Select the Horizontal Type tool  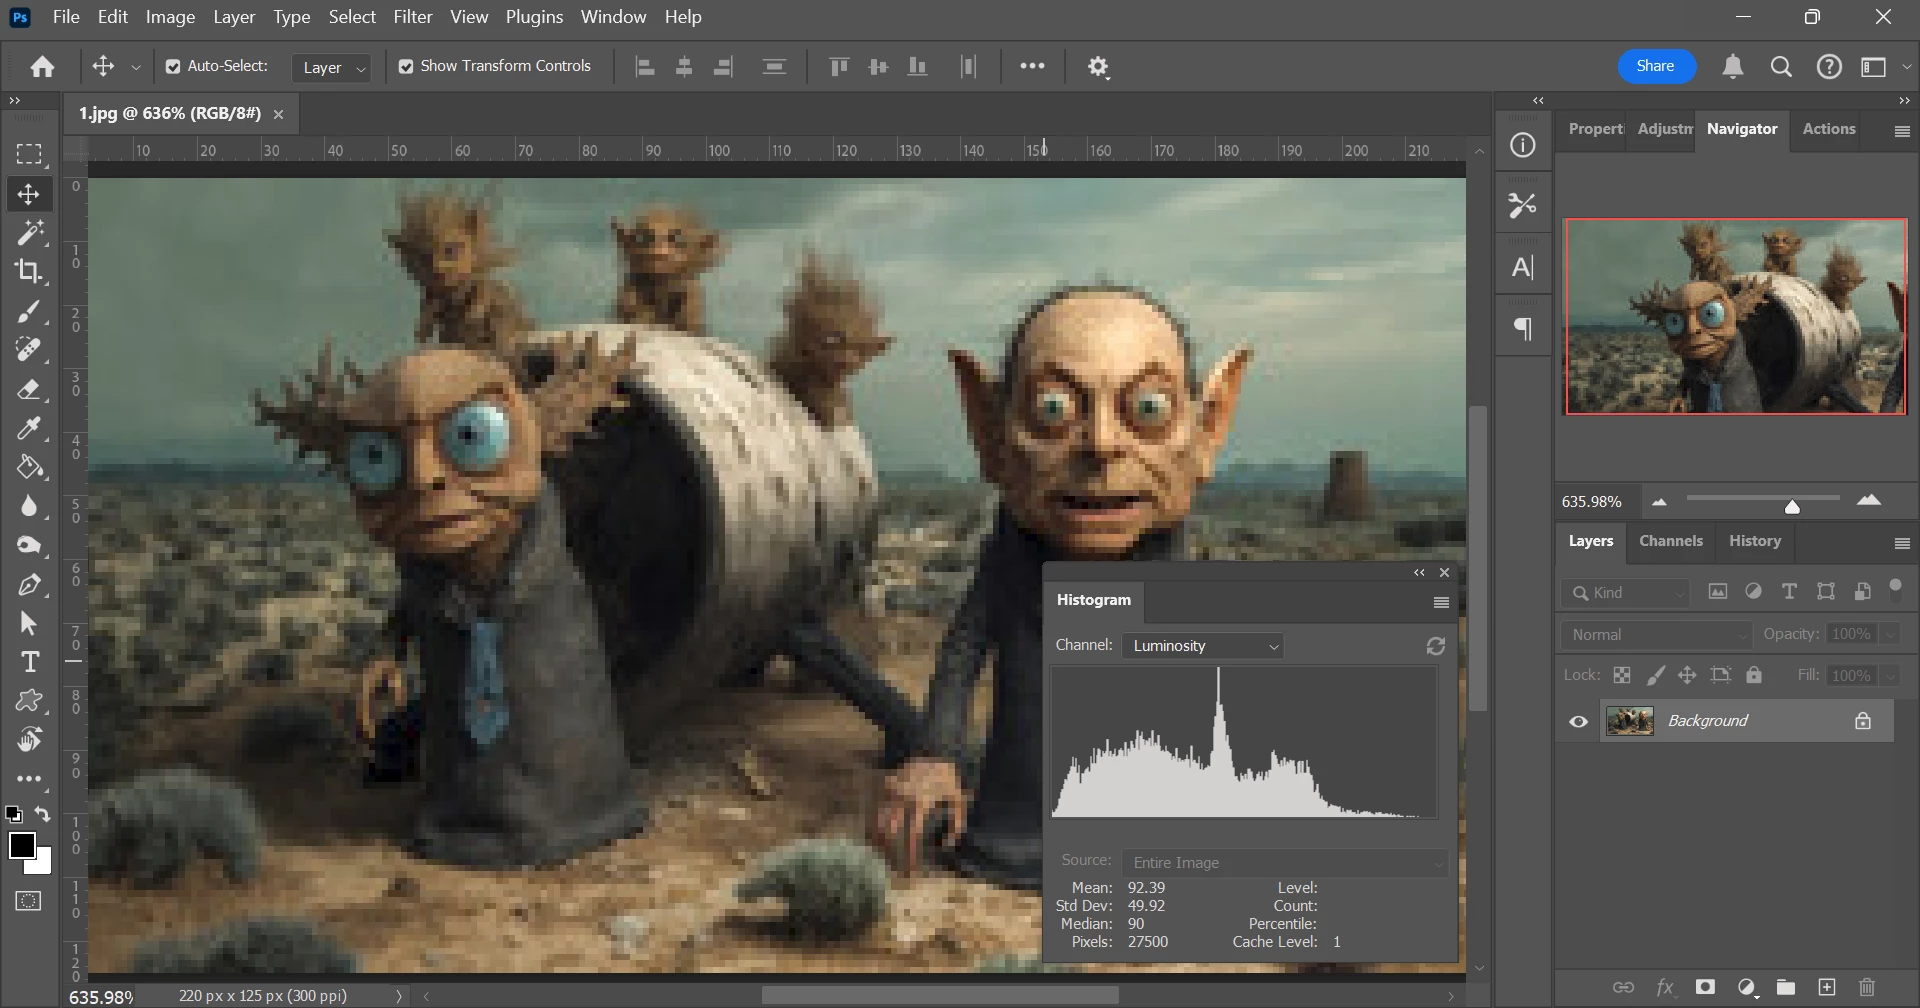click(29, 662)
